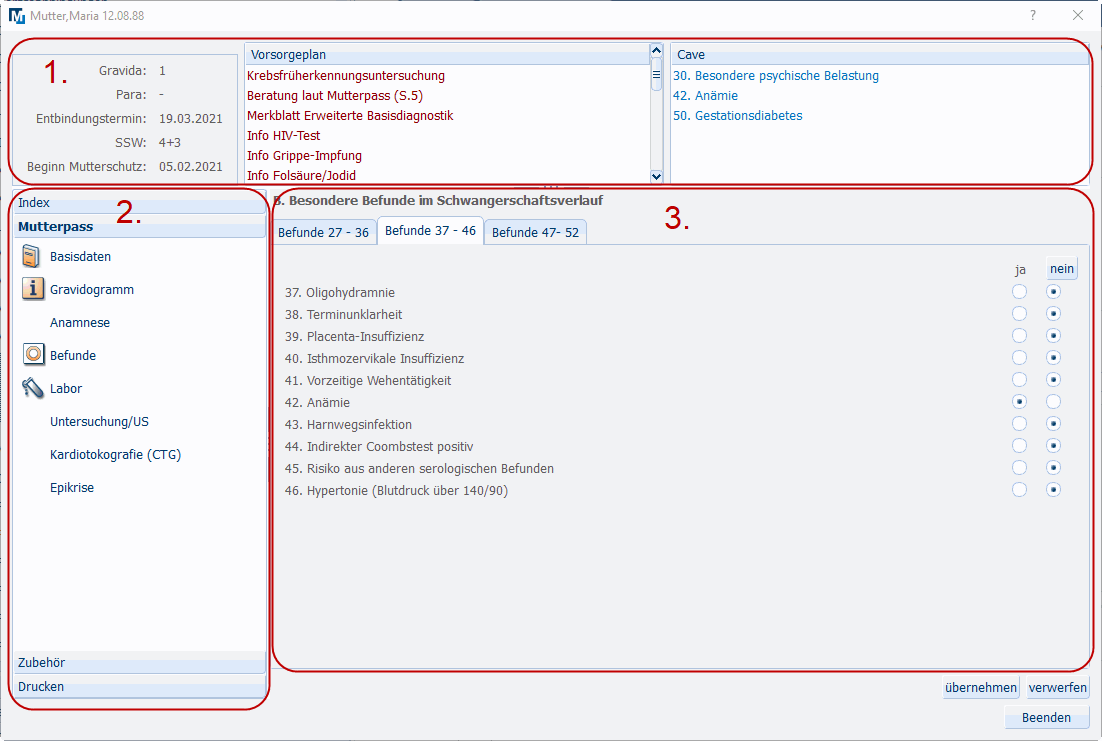Select 'ja' for 42. Anämie
Viewport: 1102px width, 741px height.
pos(1019,401)
